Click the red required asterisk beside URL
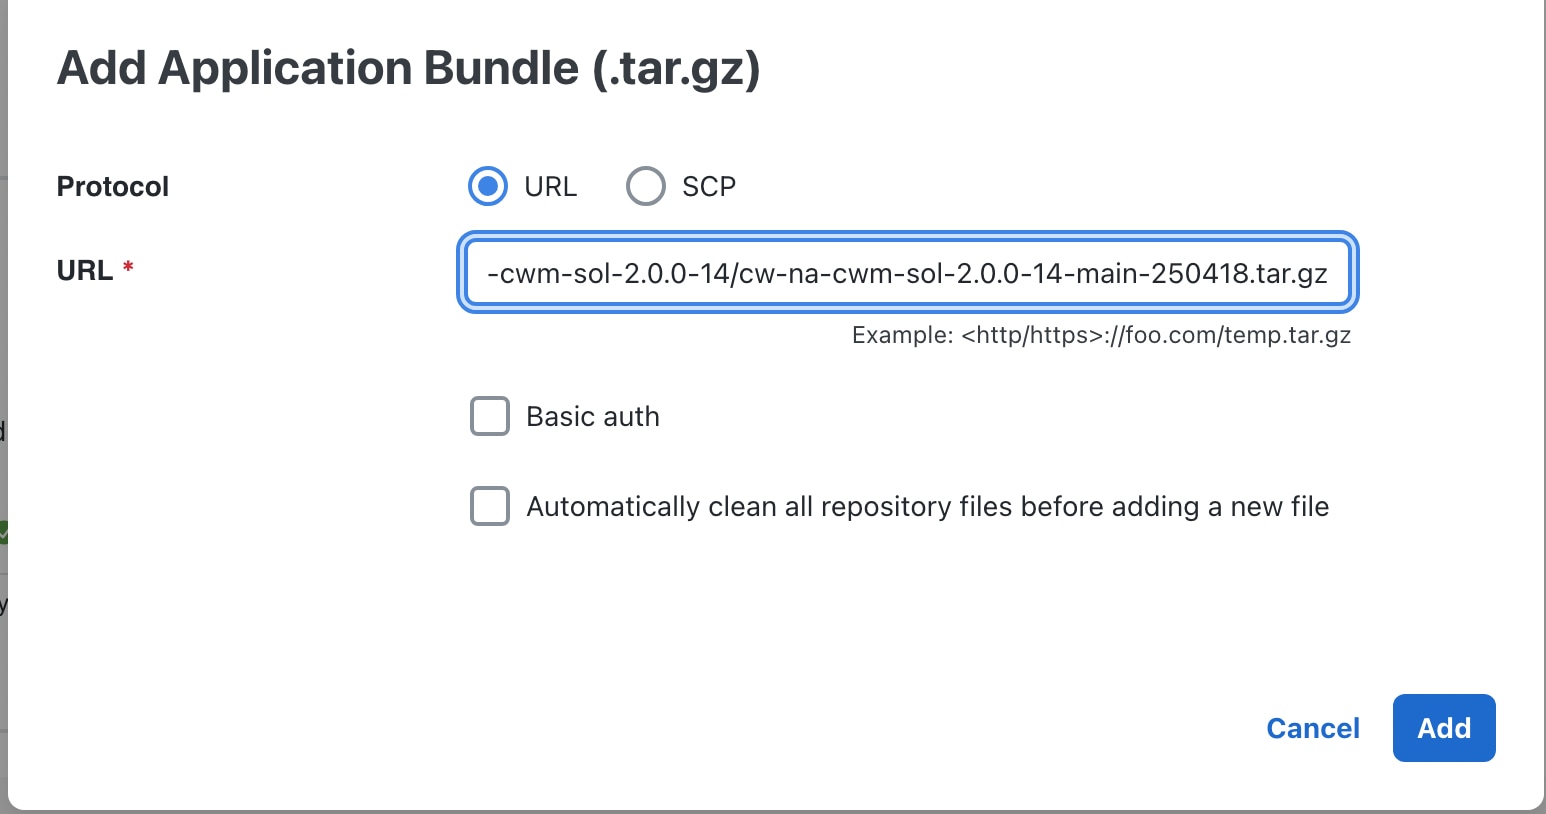This screenshot has height=814, width=1546. pyautogui.click(x=128, y=267)
